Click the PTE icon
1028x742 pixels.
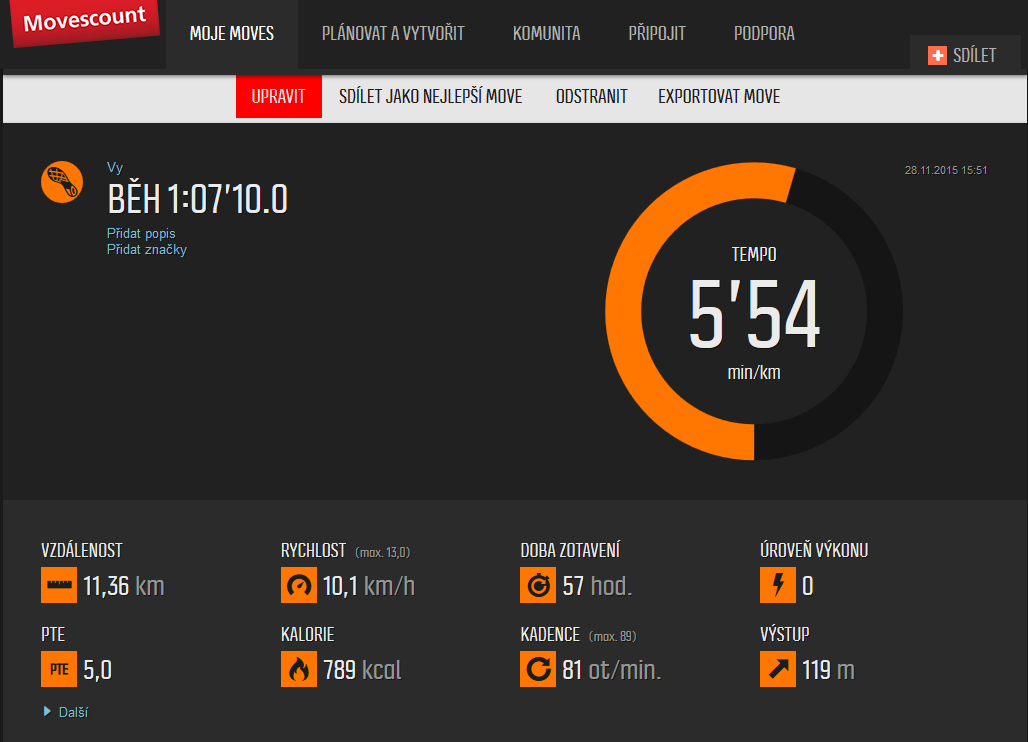(x=59, y=669)
